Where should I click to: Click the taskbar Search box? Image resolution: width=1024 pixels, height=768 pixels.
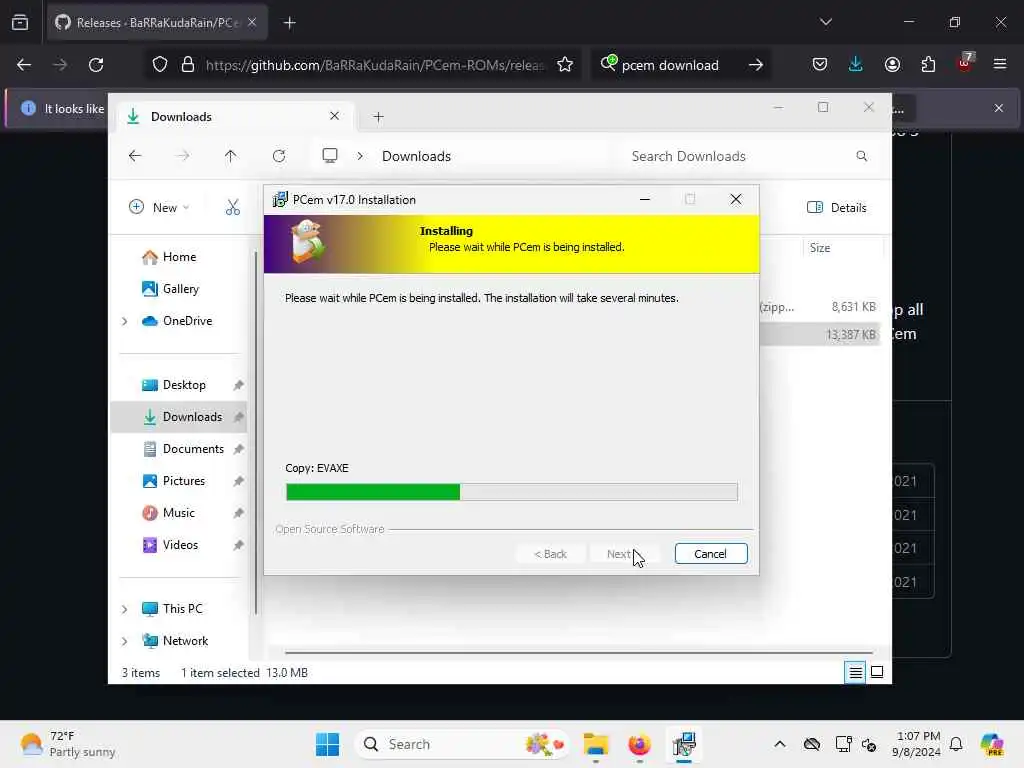coord(462,744)
